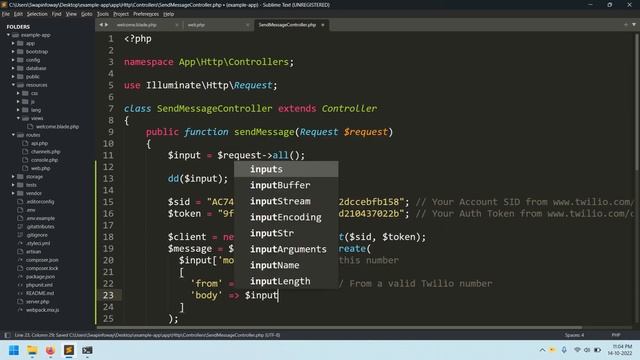Click the vendor folder icon
This screenshot has height=360, width=640.
(x=20, y=193)
